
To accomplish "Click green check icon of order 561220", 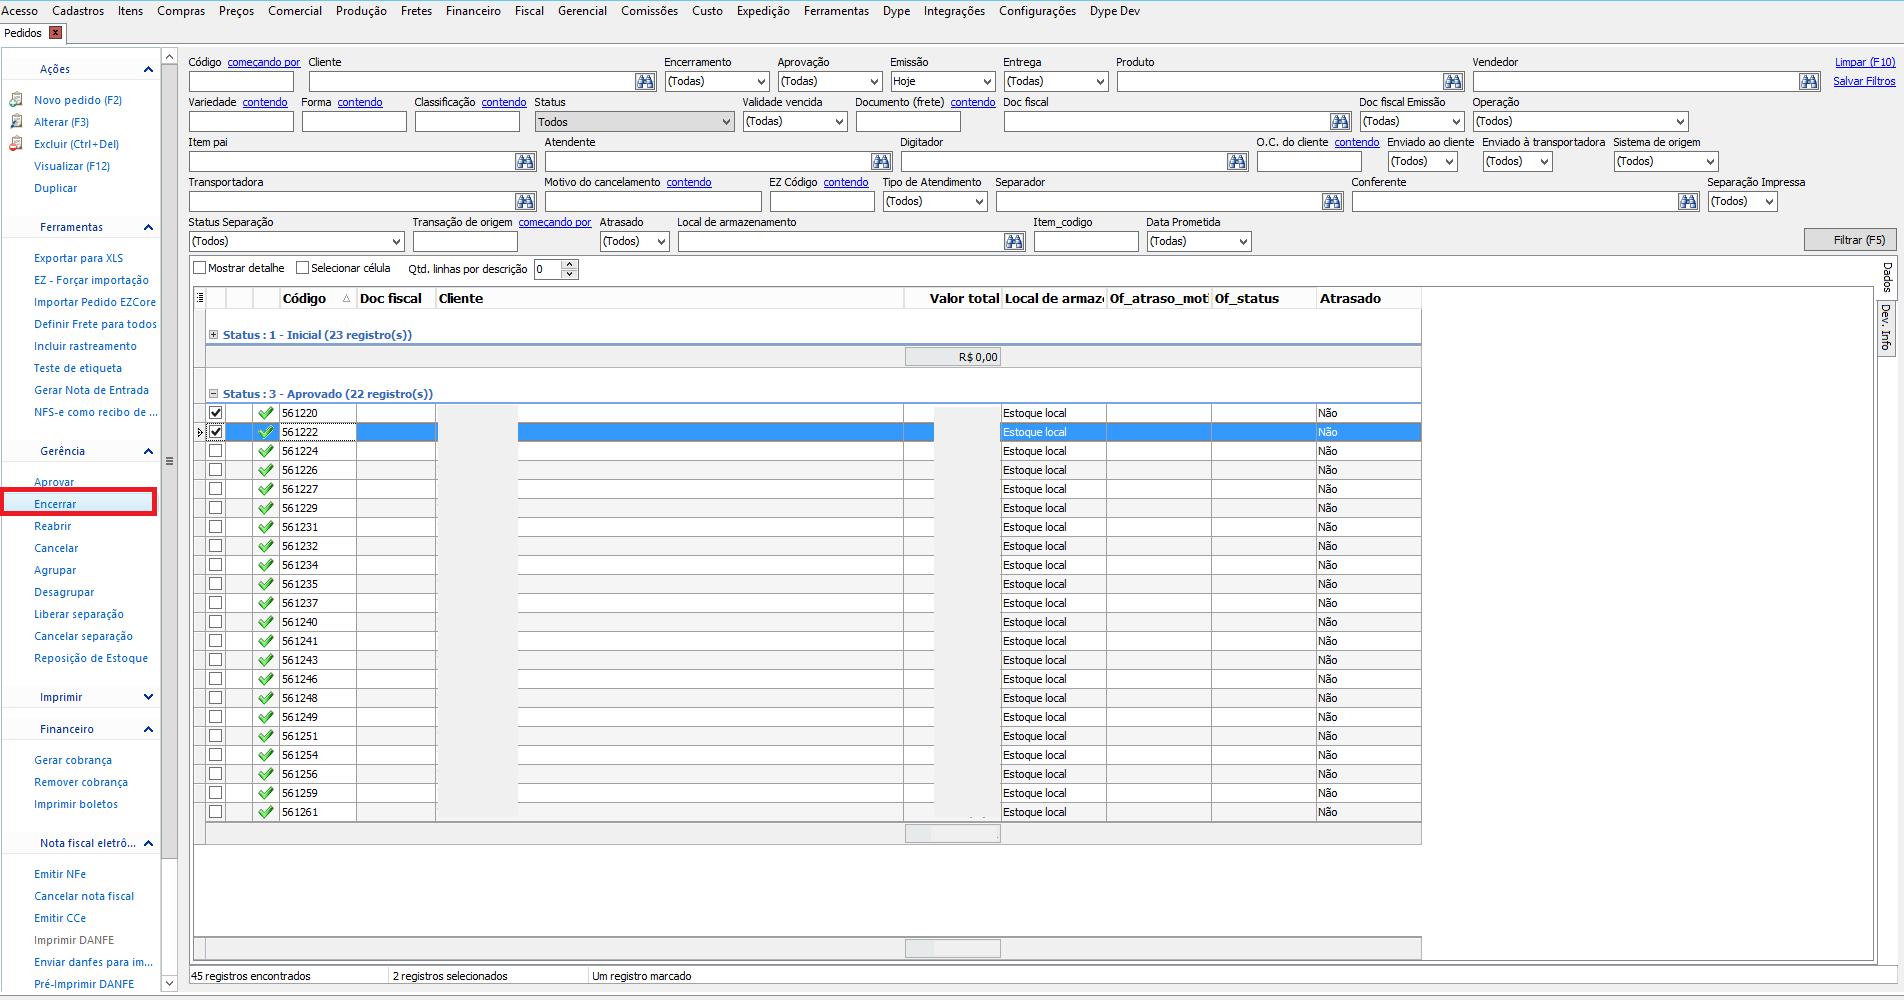I will tap(265, 413).
